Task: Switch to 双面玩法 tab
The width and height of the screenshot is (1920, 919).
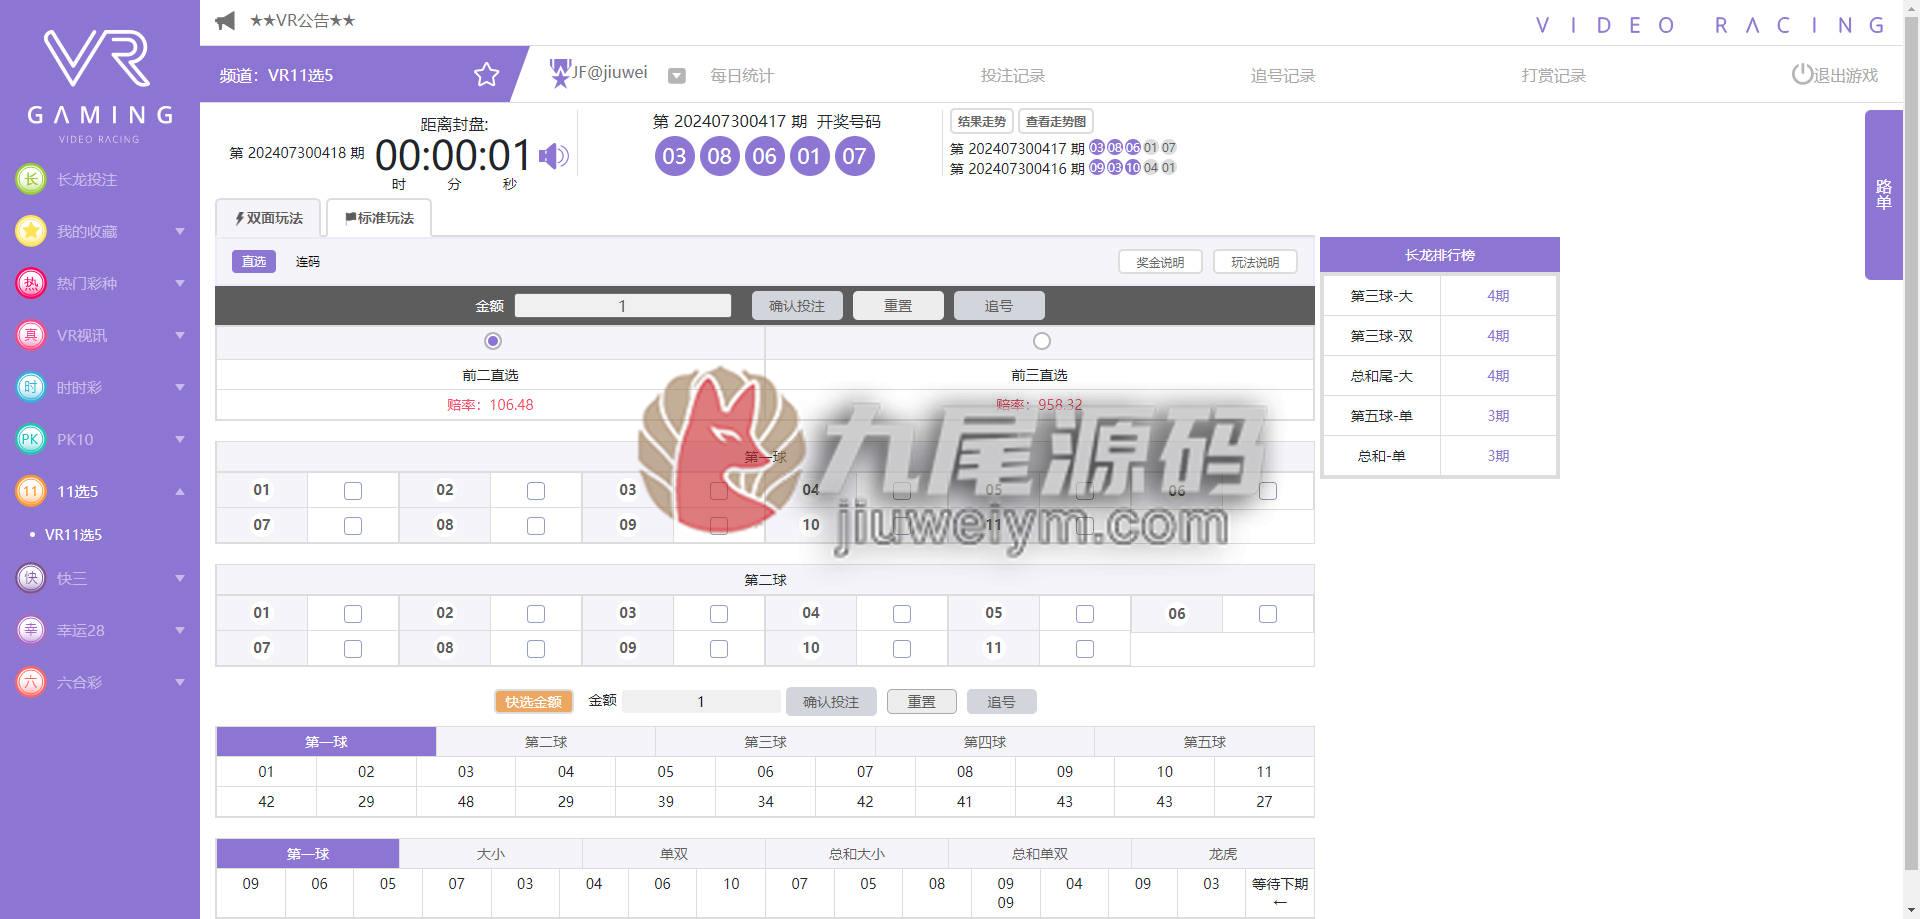Action: (x=269, y=218)
